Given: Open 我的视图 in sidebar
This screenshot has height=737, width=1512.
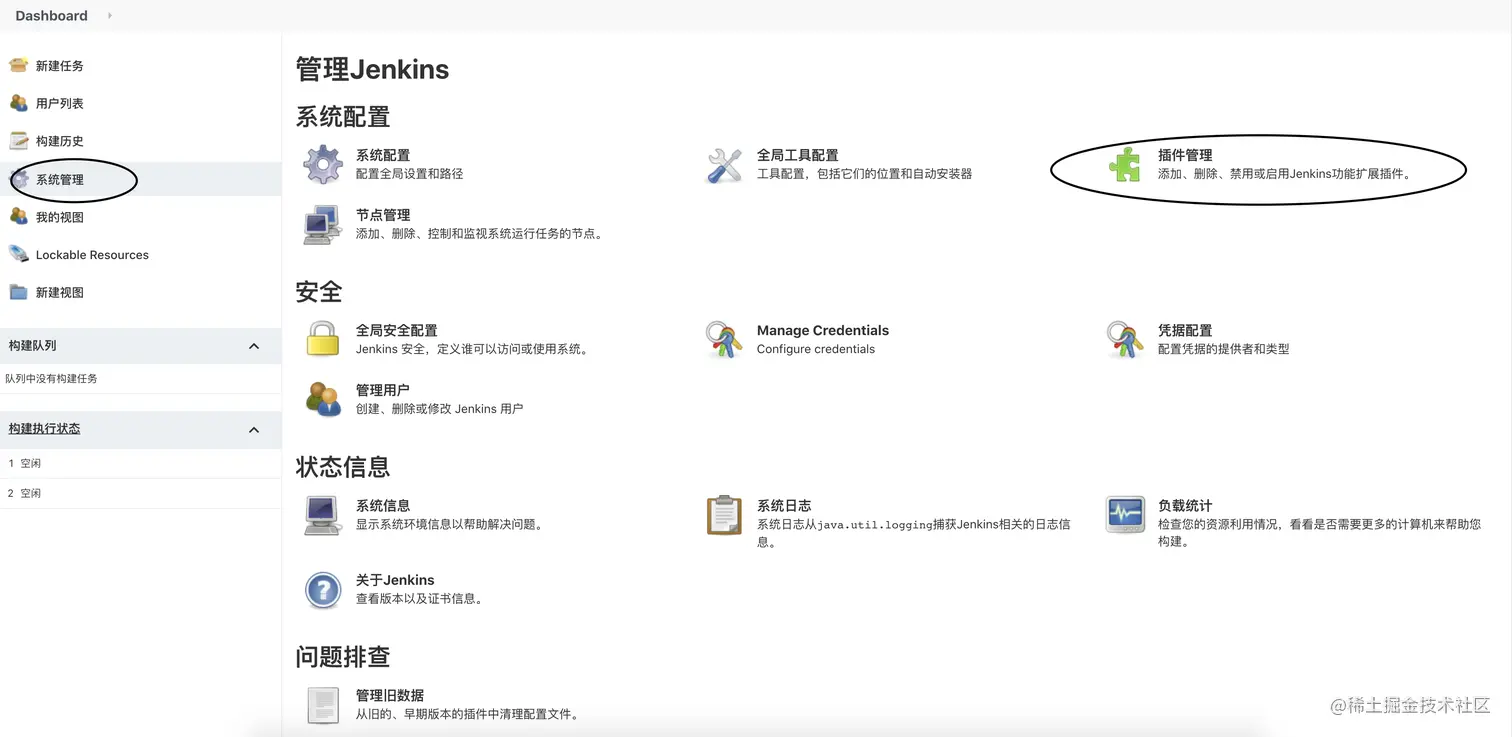Looking at the screenshot, I should click(60, 217).
